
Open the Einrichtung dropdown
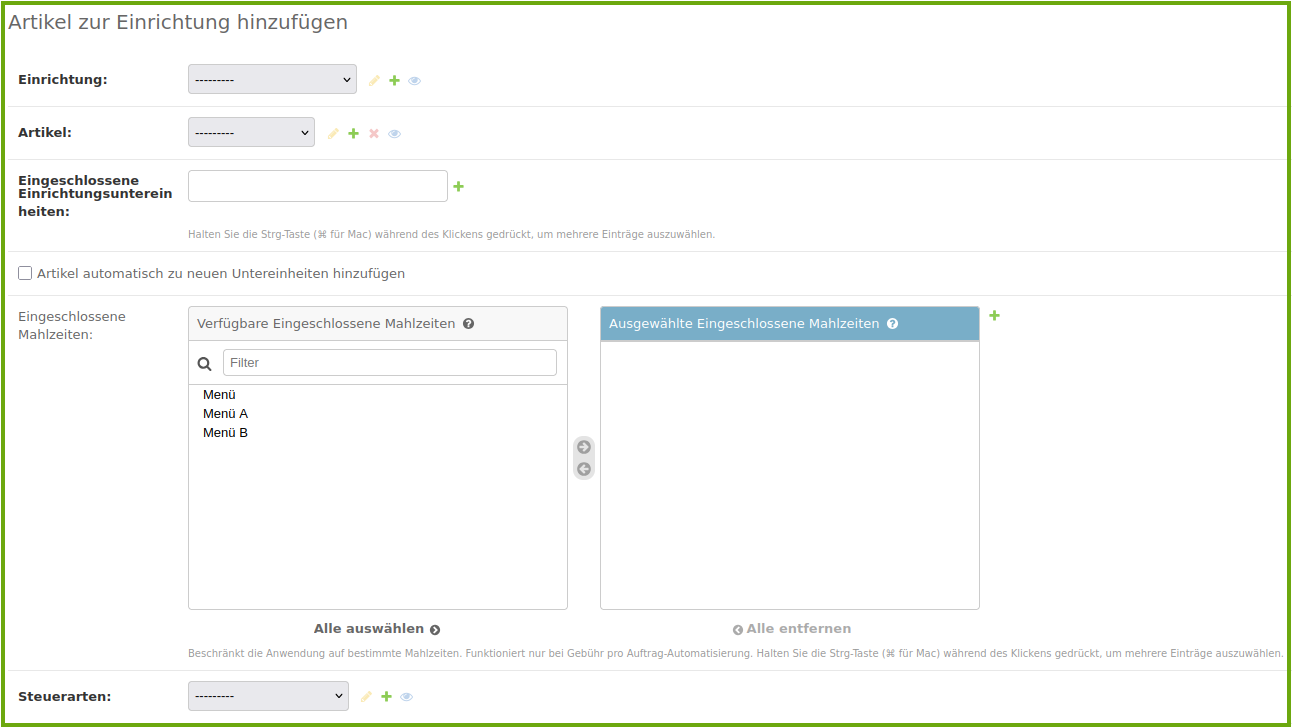pyautogui.click(x=272, y=79)
